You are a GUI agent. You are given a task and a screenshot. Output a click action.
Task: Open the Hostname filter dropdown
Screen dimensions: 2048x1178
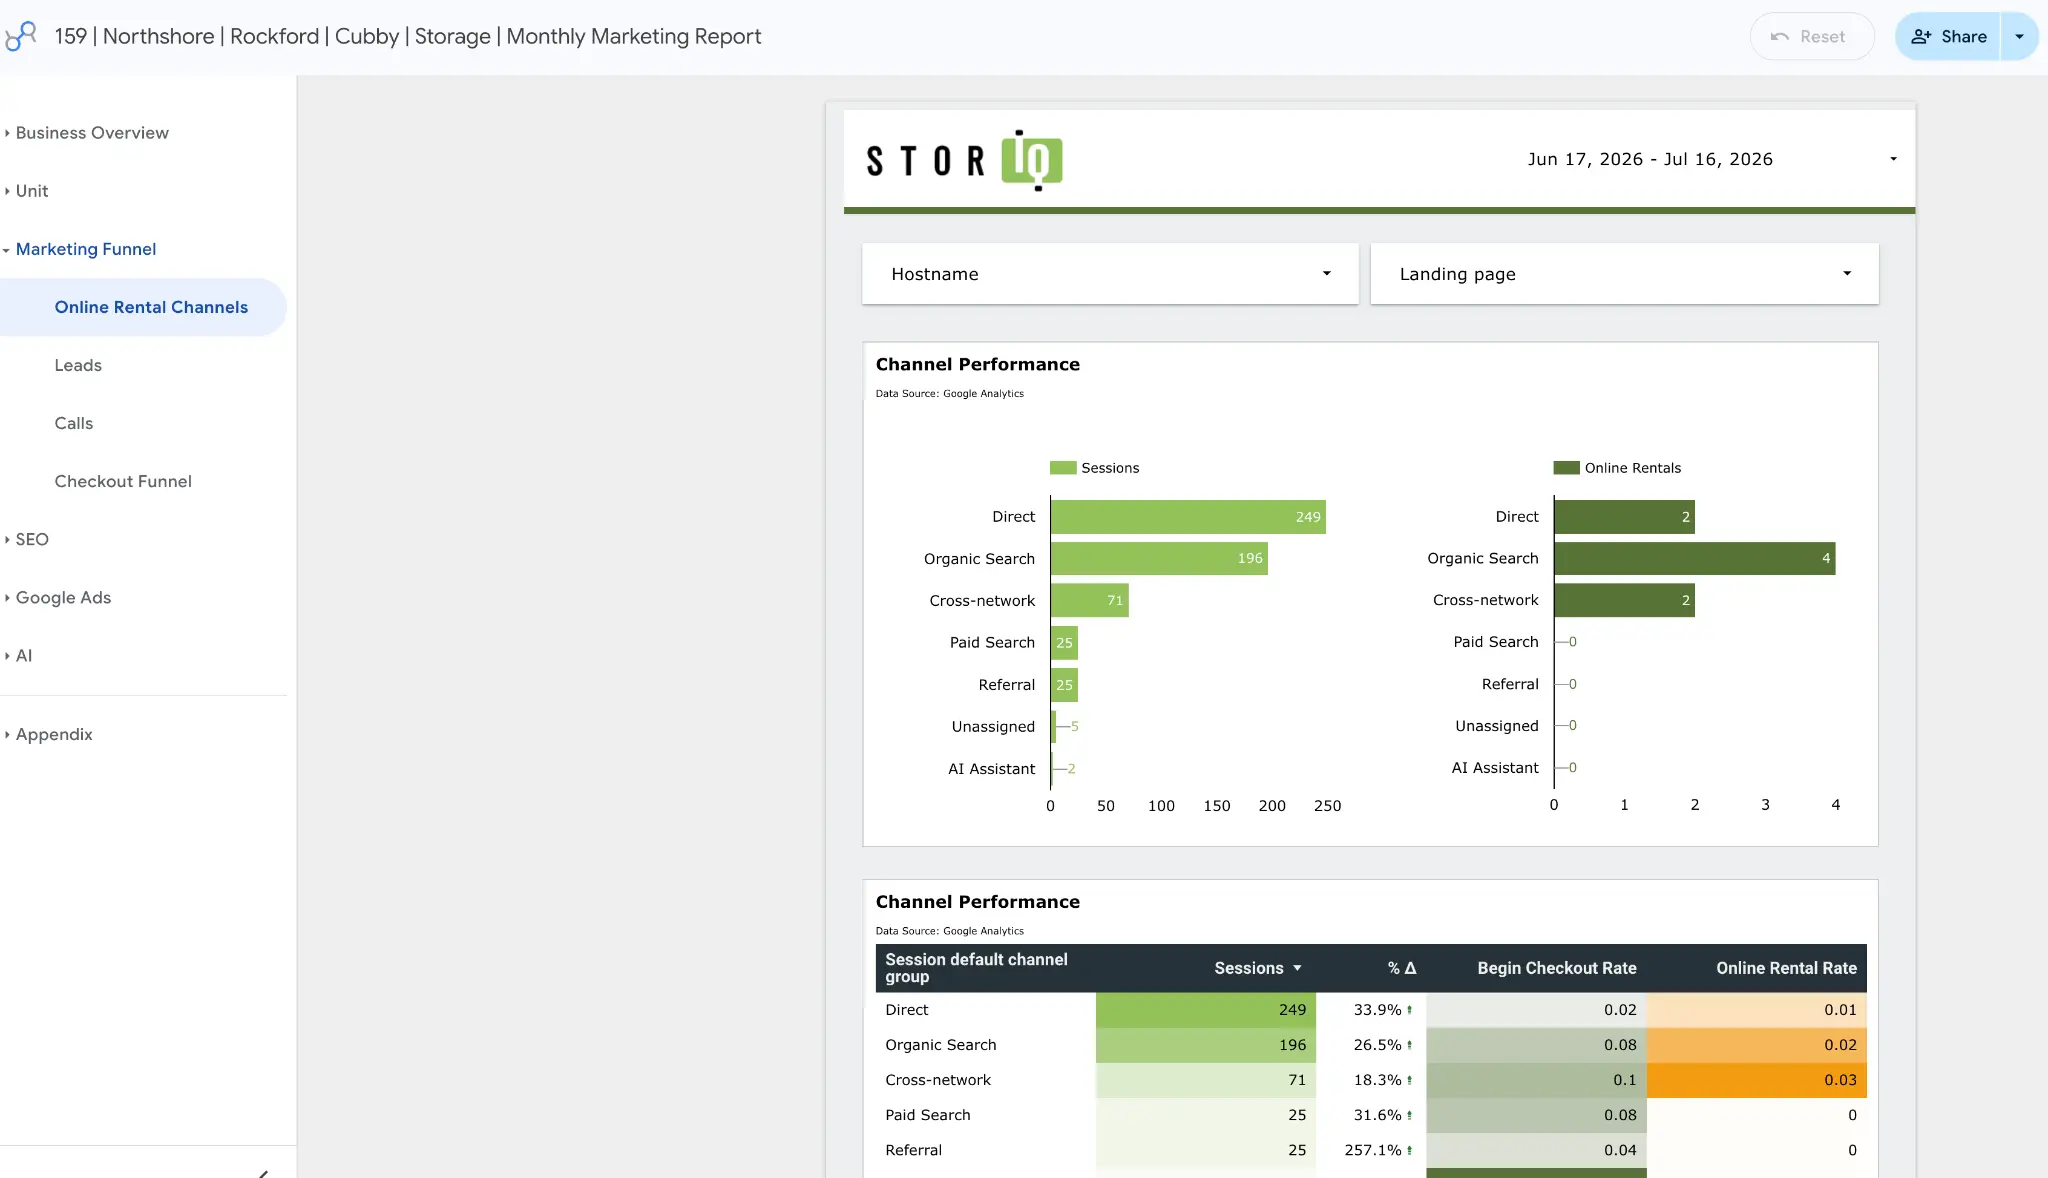(1110, 274)
